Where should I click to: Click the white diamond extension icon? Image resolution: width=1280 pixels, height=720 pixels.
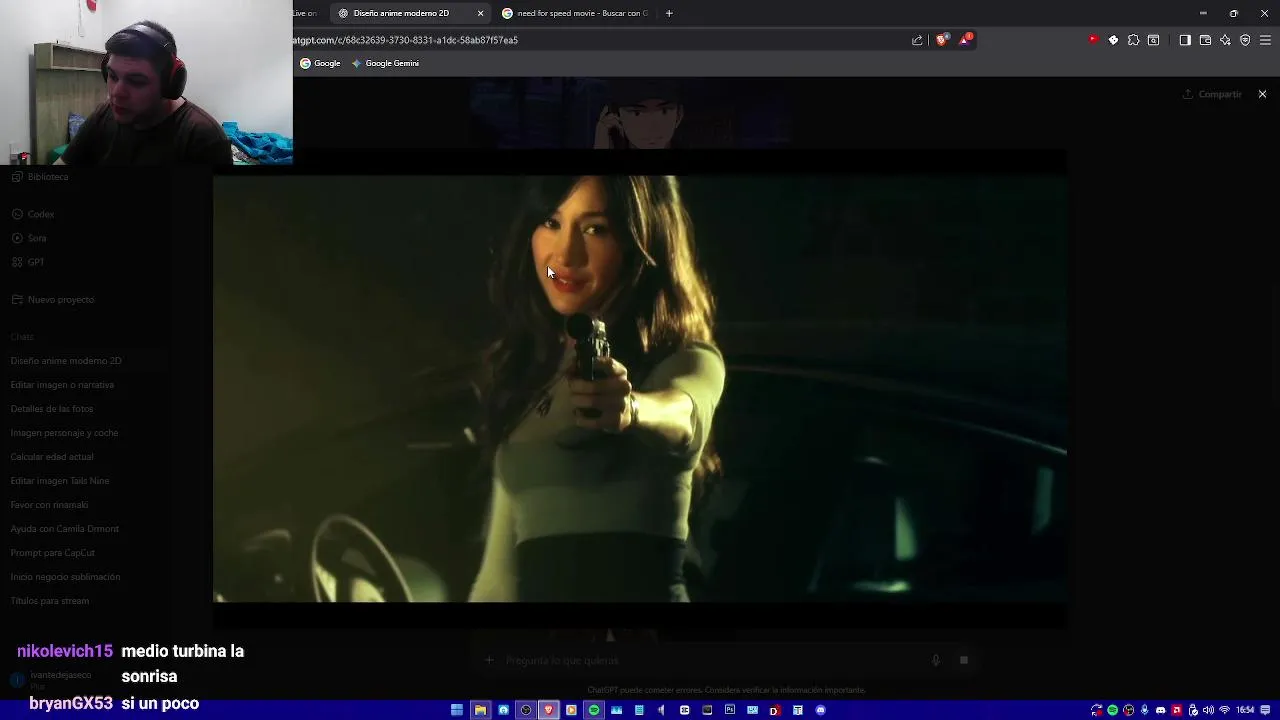(1113, 40)
